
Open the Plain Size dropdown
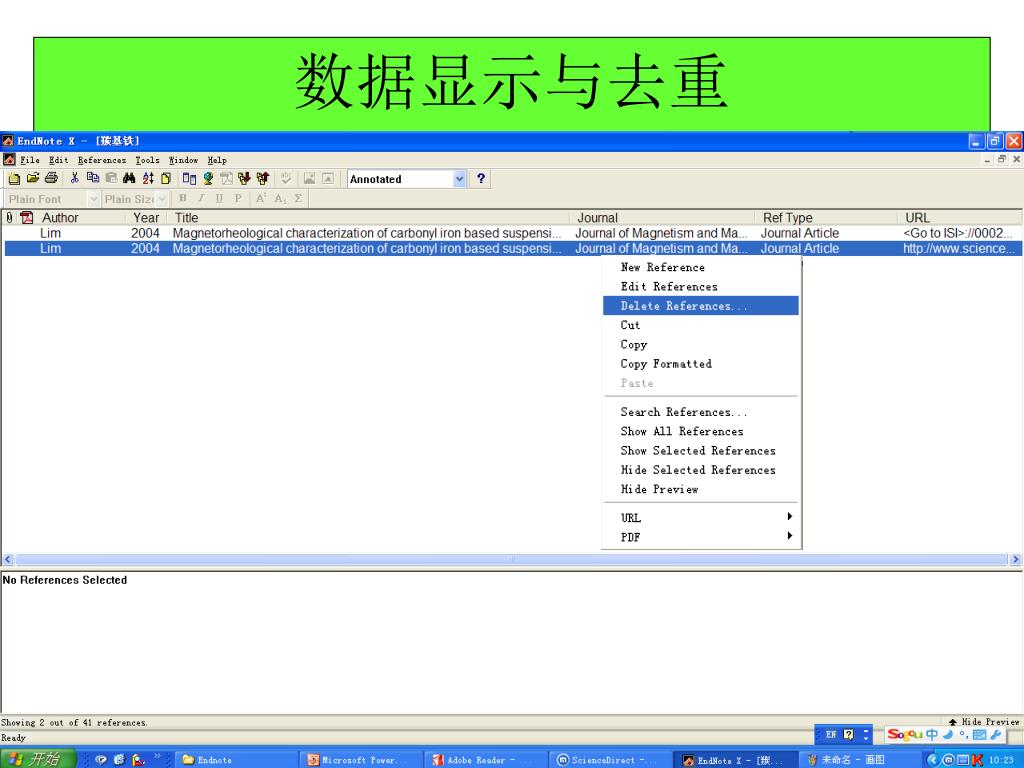(x=162, y=199)
